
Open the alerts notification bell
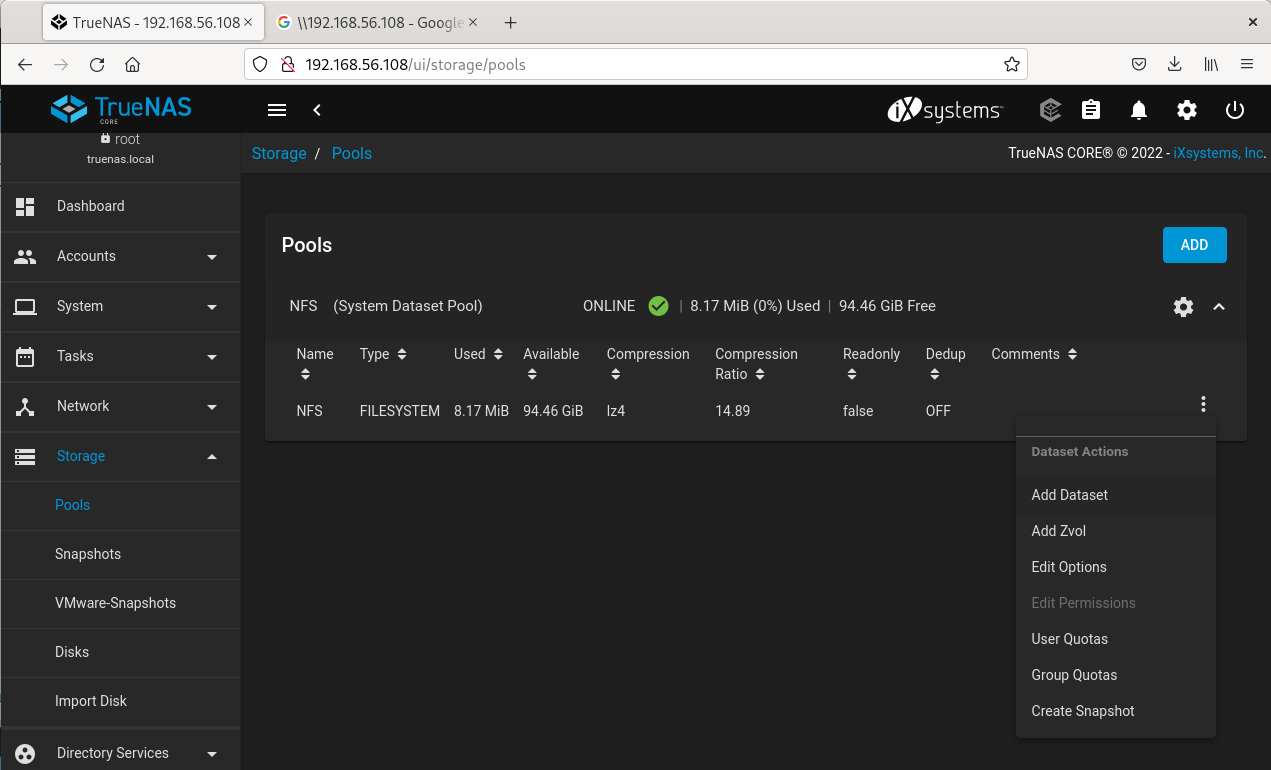1138,110
